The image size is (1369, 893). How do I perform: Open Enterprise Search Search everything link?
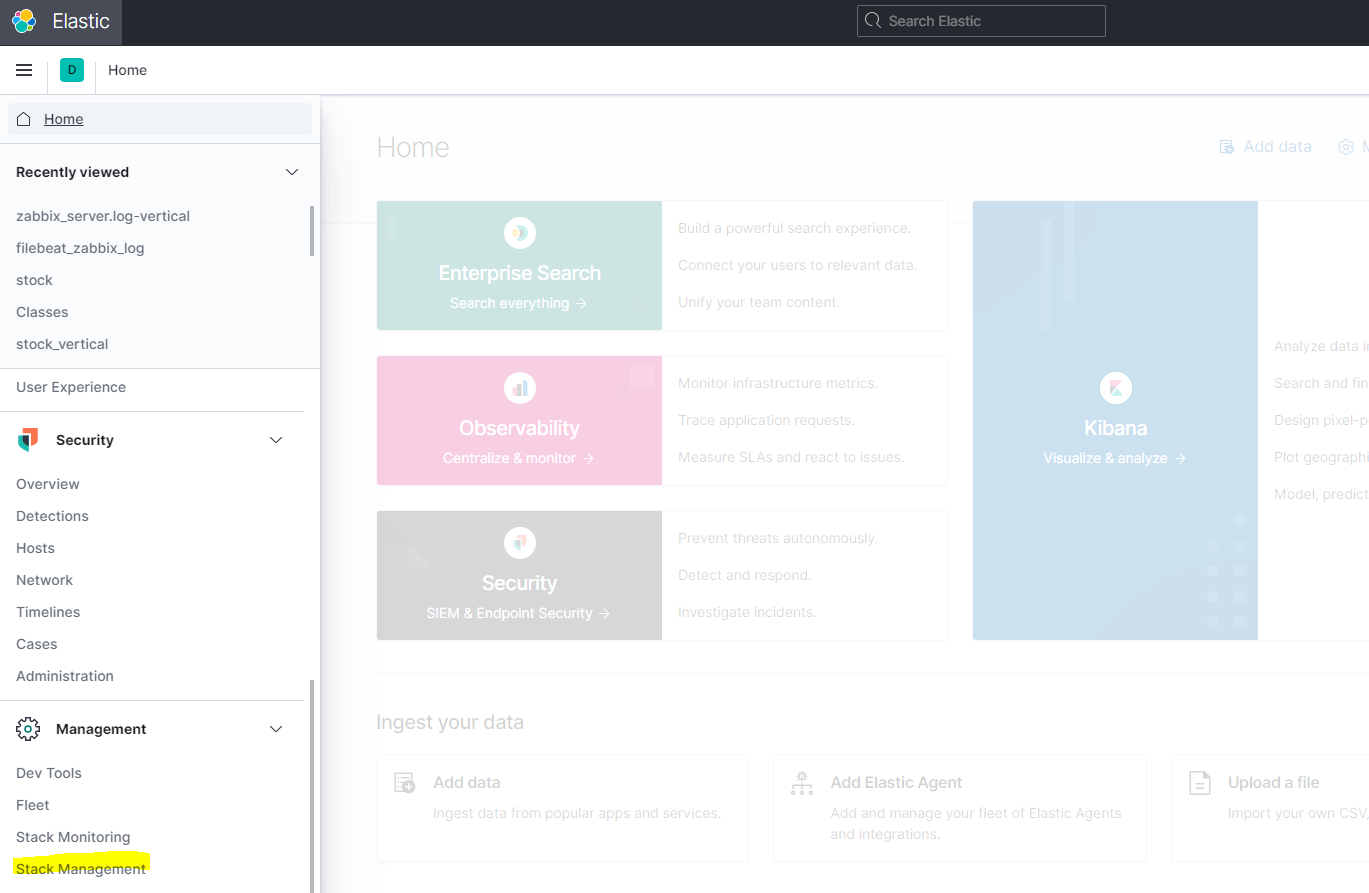click(x=519, y=303)
